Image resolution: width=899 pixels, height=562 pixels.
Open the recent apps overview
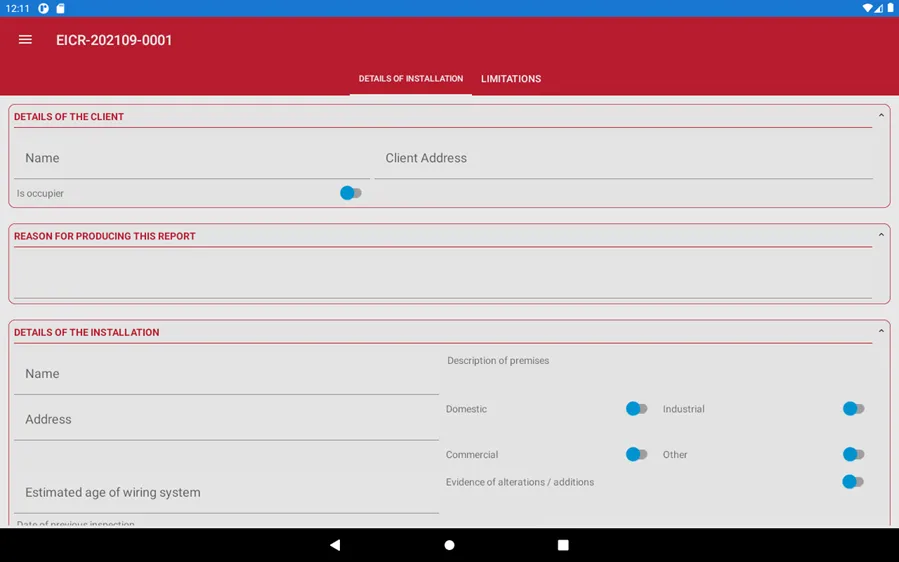pos(563,545)
